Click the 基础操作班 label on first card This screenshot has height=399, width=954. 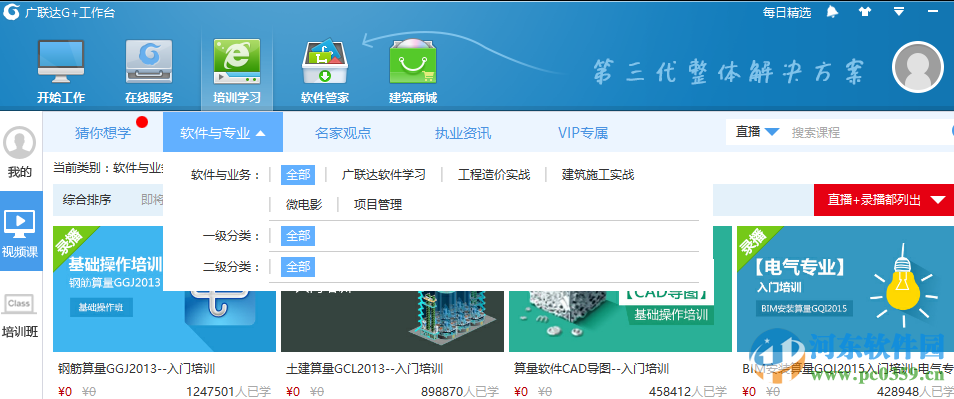point(100,308)
